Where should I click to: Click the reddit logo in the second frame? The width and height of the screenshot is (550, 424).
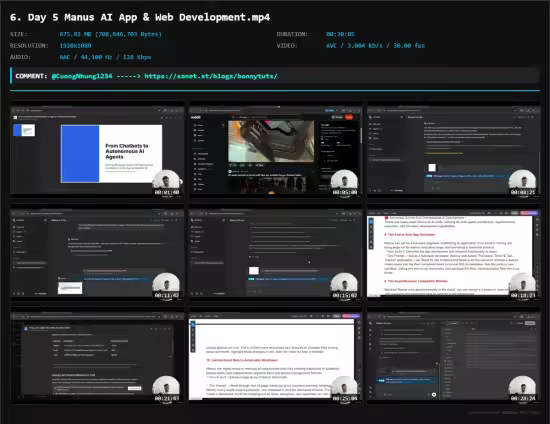[x=196, y=117]
